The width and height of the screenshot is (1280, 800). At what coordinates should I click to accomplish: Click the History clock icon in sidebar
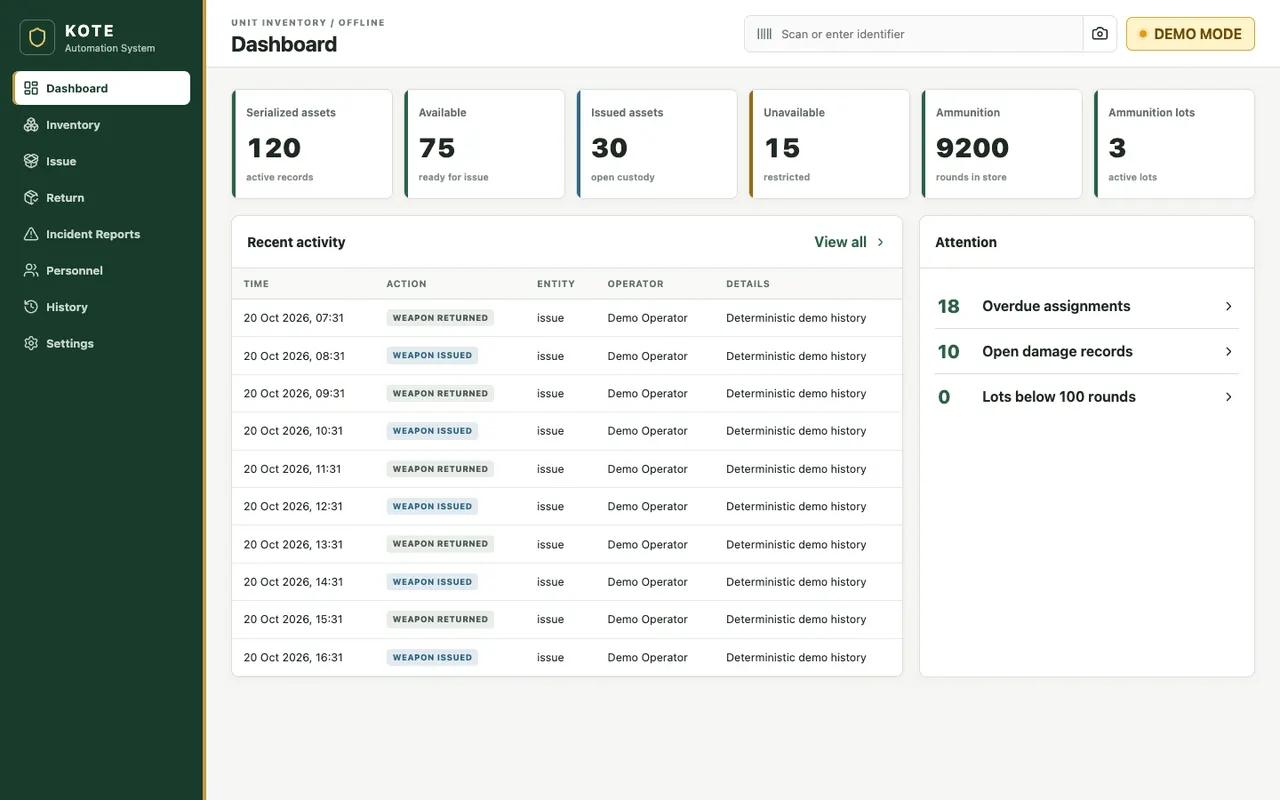click(31, 307)
